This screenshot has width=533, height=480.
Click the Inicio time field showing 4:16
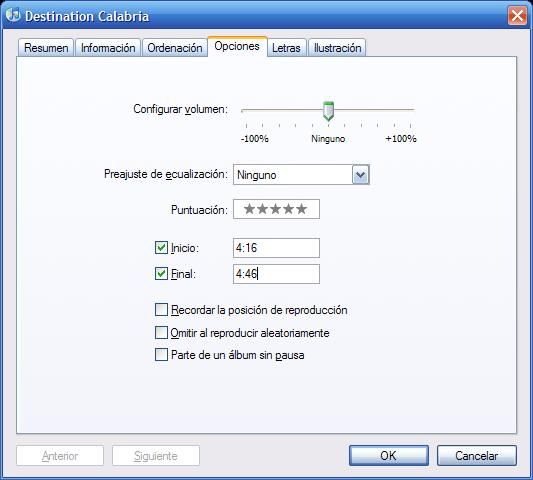pos(276,248)
